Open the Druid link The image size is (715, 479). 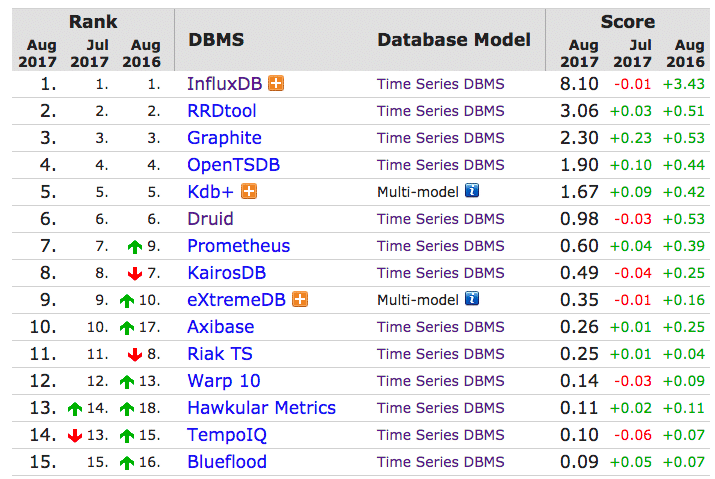[210, 219]
